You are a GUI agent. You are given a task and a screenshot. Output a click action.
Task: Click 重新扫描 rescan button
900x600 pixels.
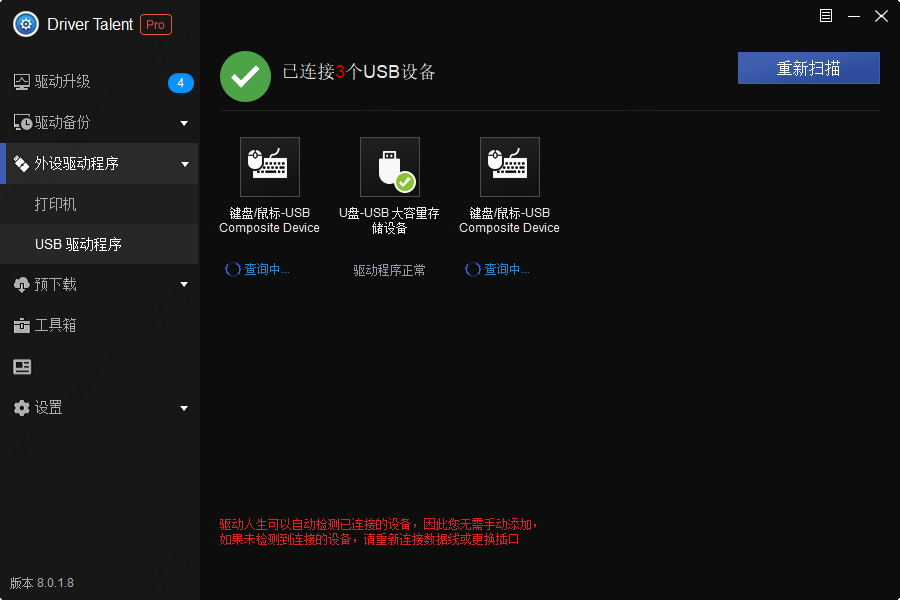click(808, 68)
